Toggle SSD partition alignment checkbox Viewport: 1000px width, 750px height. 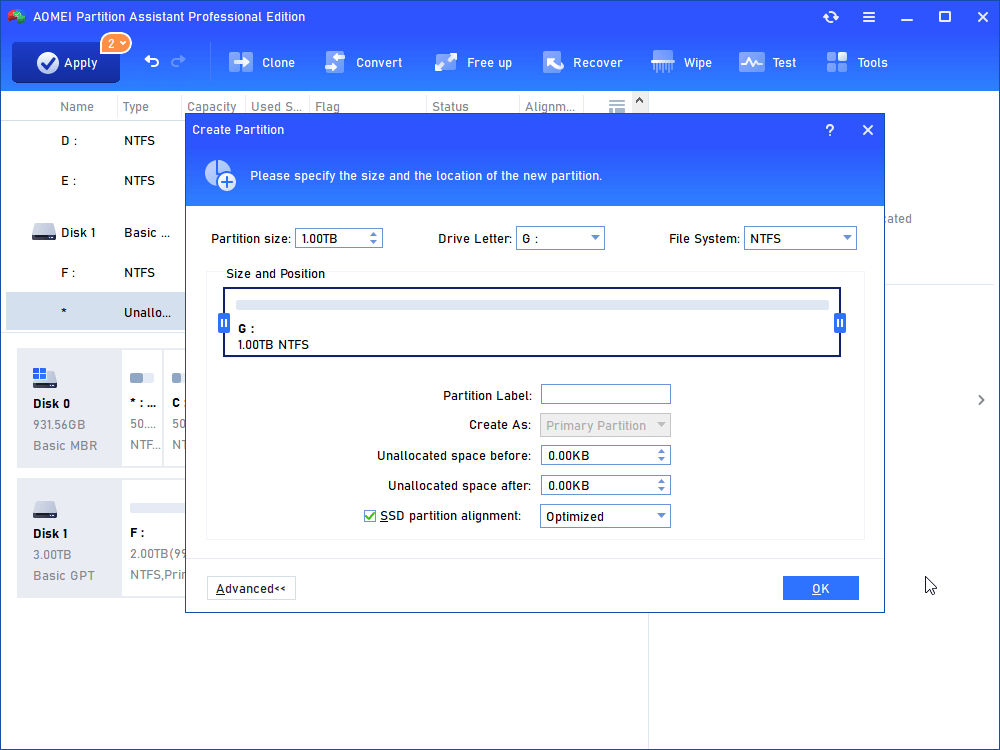coord(370,516)
